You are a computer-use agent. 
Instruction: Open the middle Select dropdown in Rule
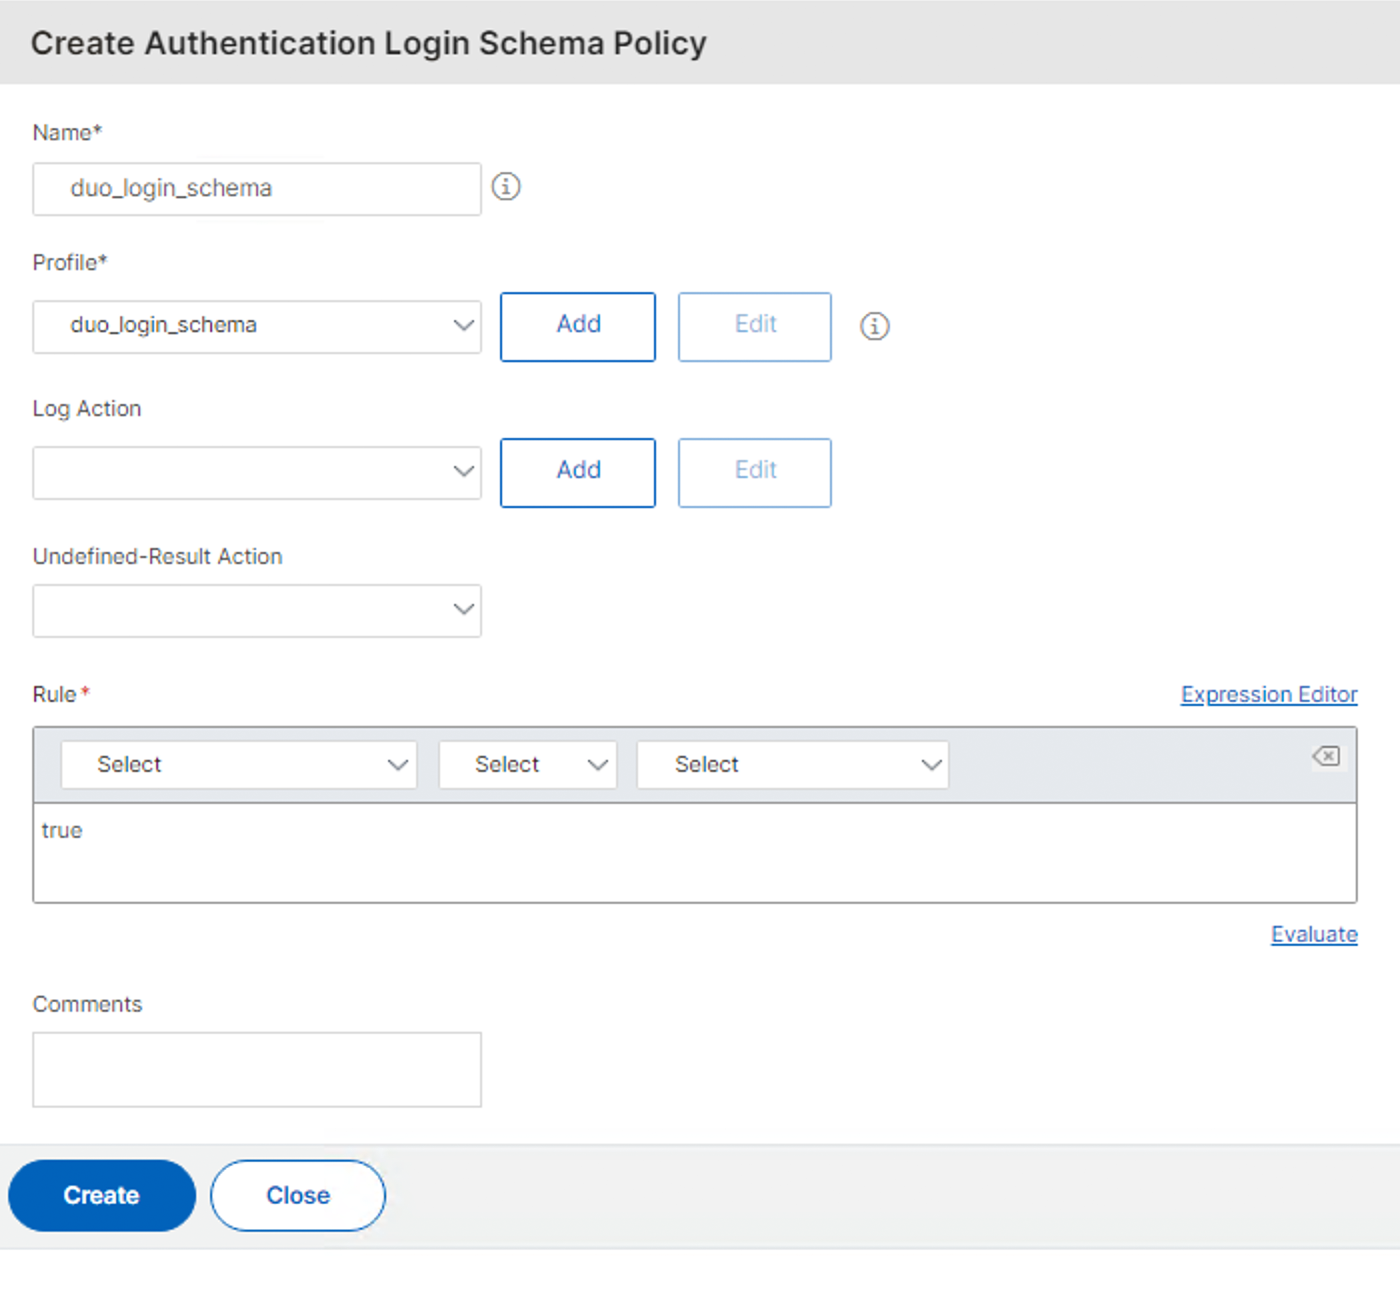[x=527, y=765]
